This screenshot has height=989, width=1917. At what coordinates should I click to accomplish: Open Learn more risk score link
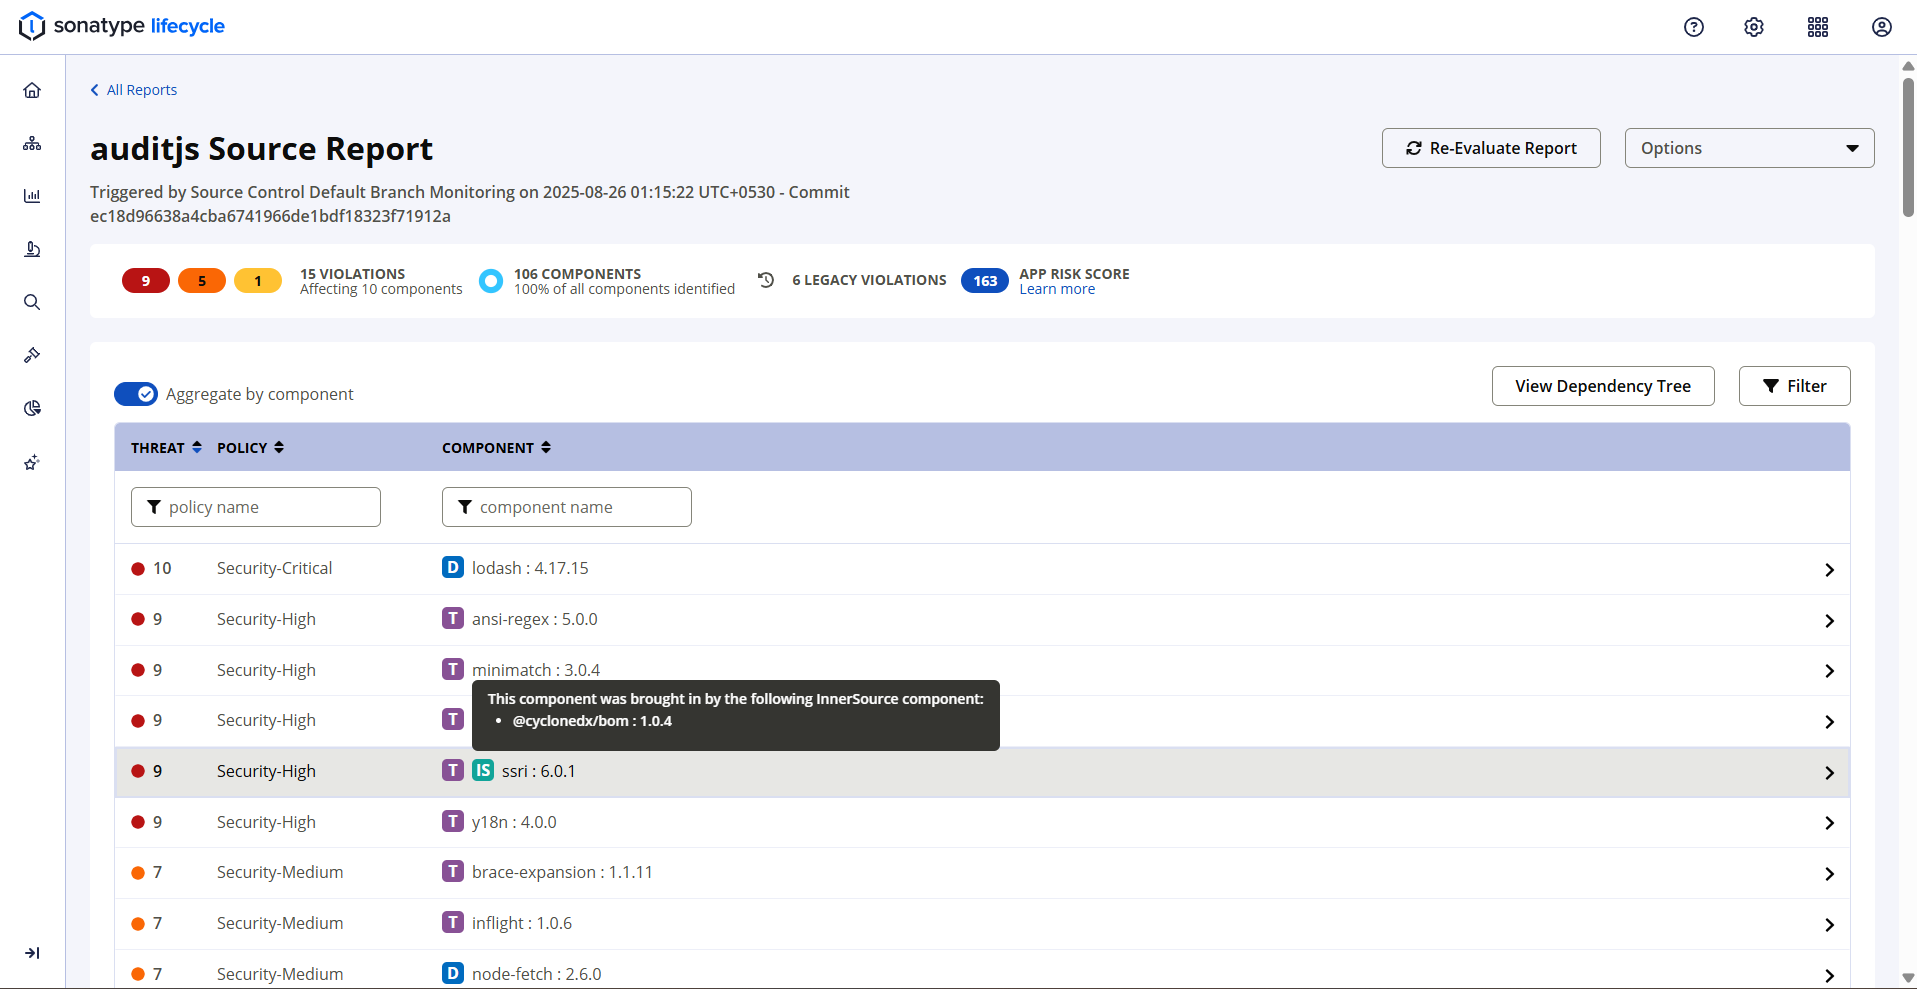(x=1057, y=289)
